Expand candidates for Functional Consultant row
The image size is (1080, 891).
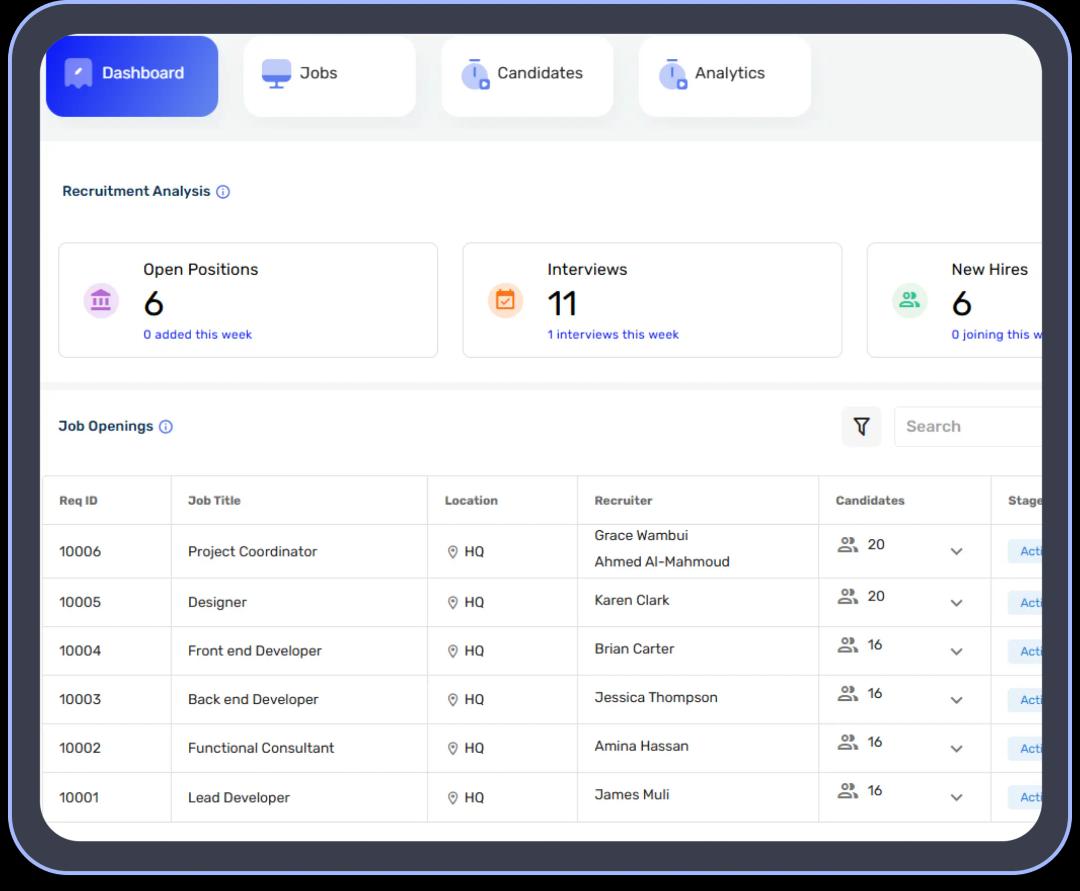956,749
